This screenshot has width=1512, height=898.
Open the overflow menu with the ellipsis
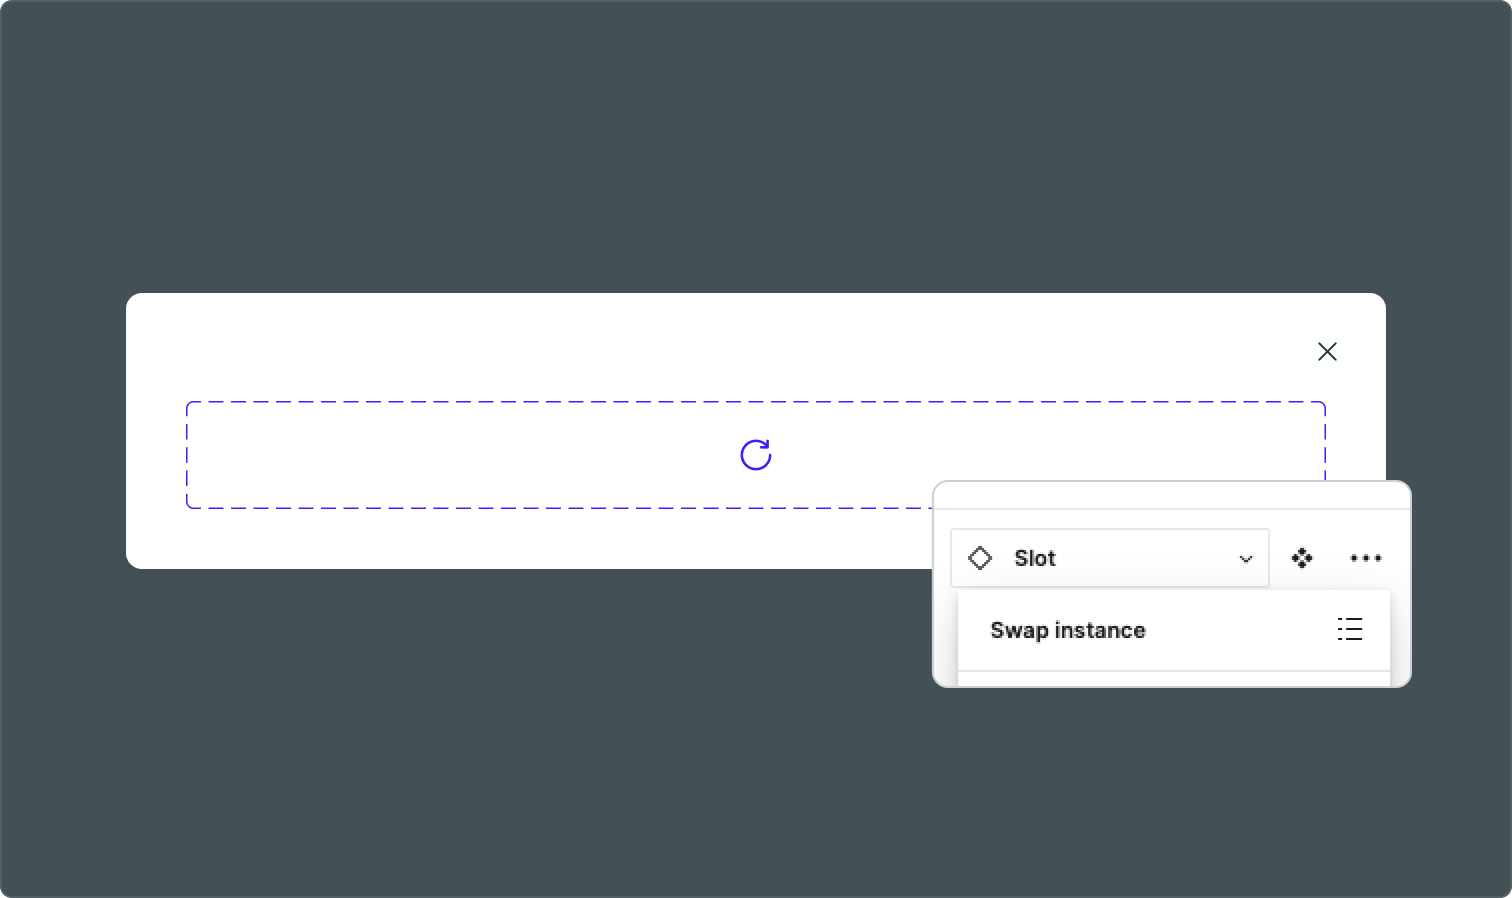point(1365,558)
